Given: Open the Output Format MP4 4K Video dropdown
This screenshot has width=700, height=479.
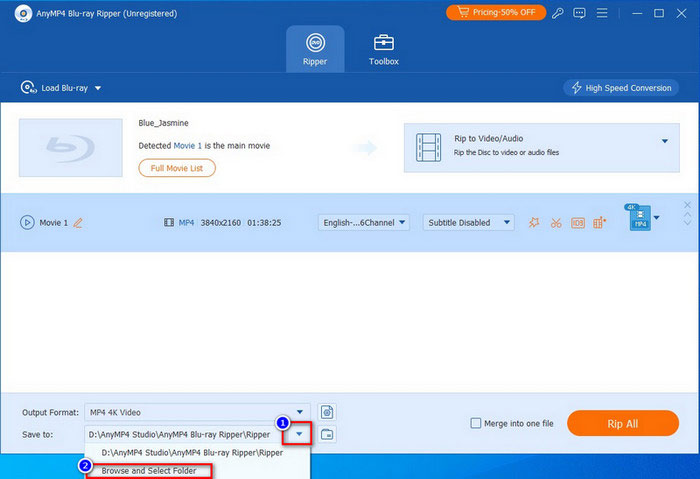Looking at the screenshot, I should [197, 412].
